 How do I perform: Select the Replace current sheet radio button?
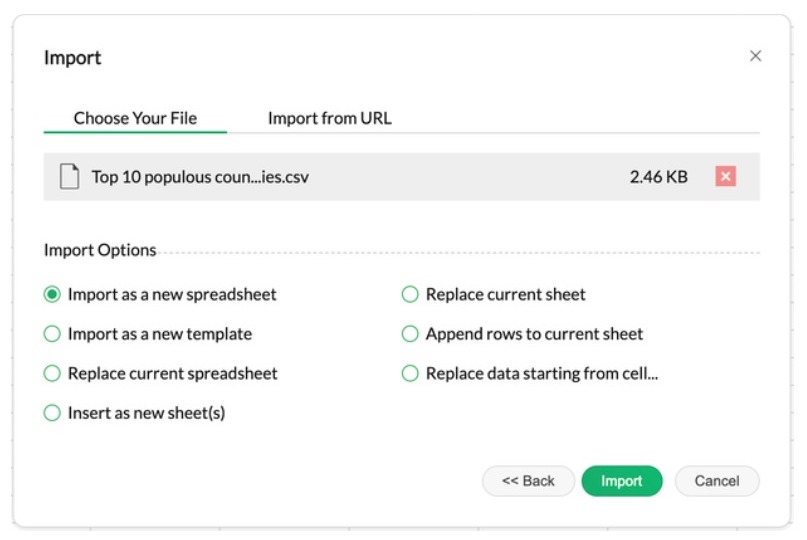[410, 295]
